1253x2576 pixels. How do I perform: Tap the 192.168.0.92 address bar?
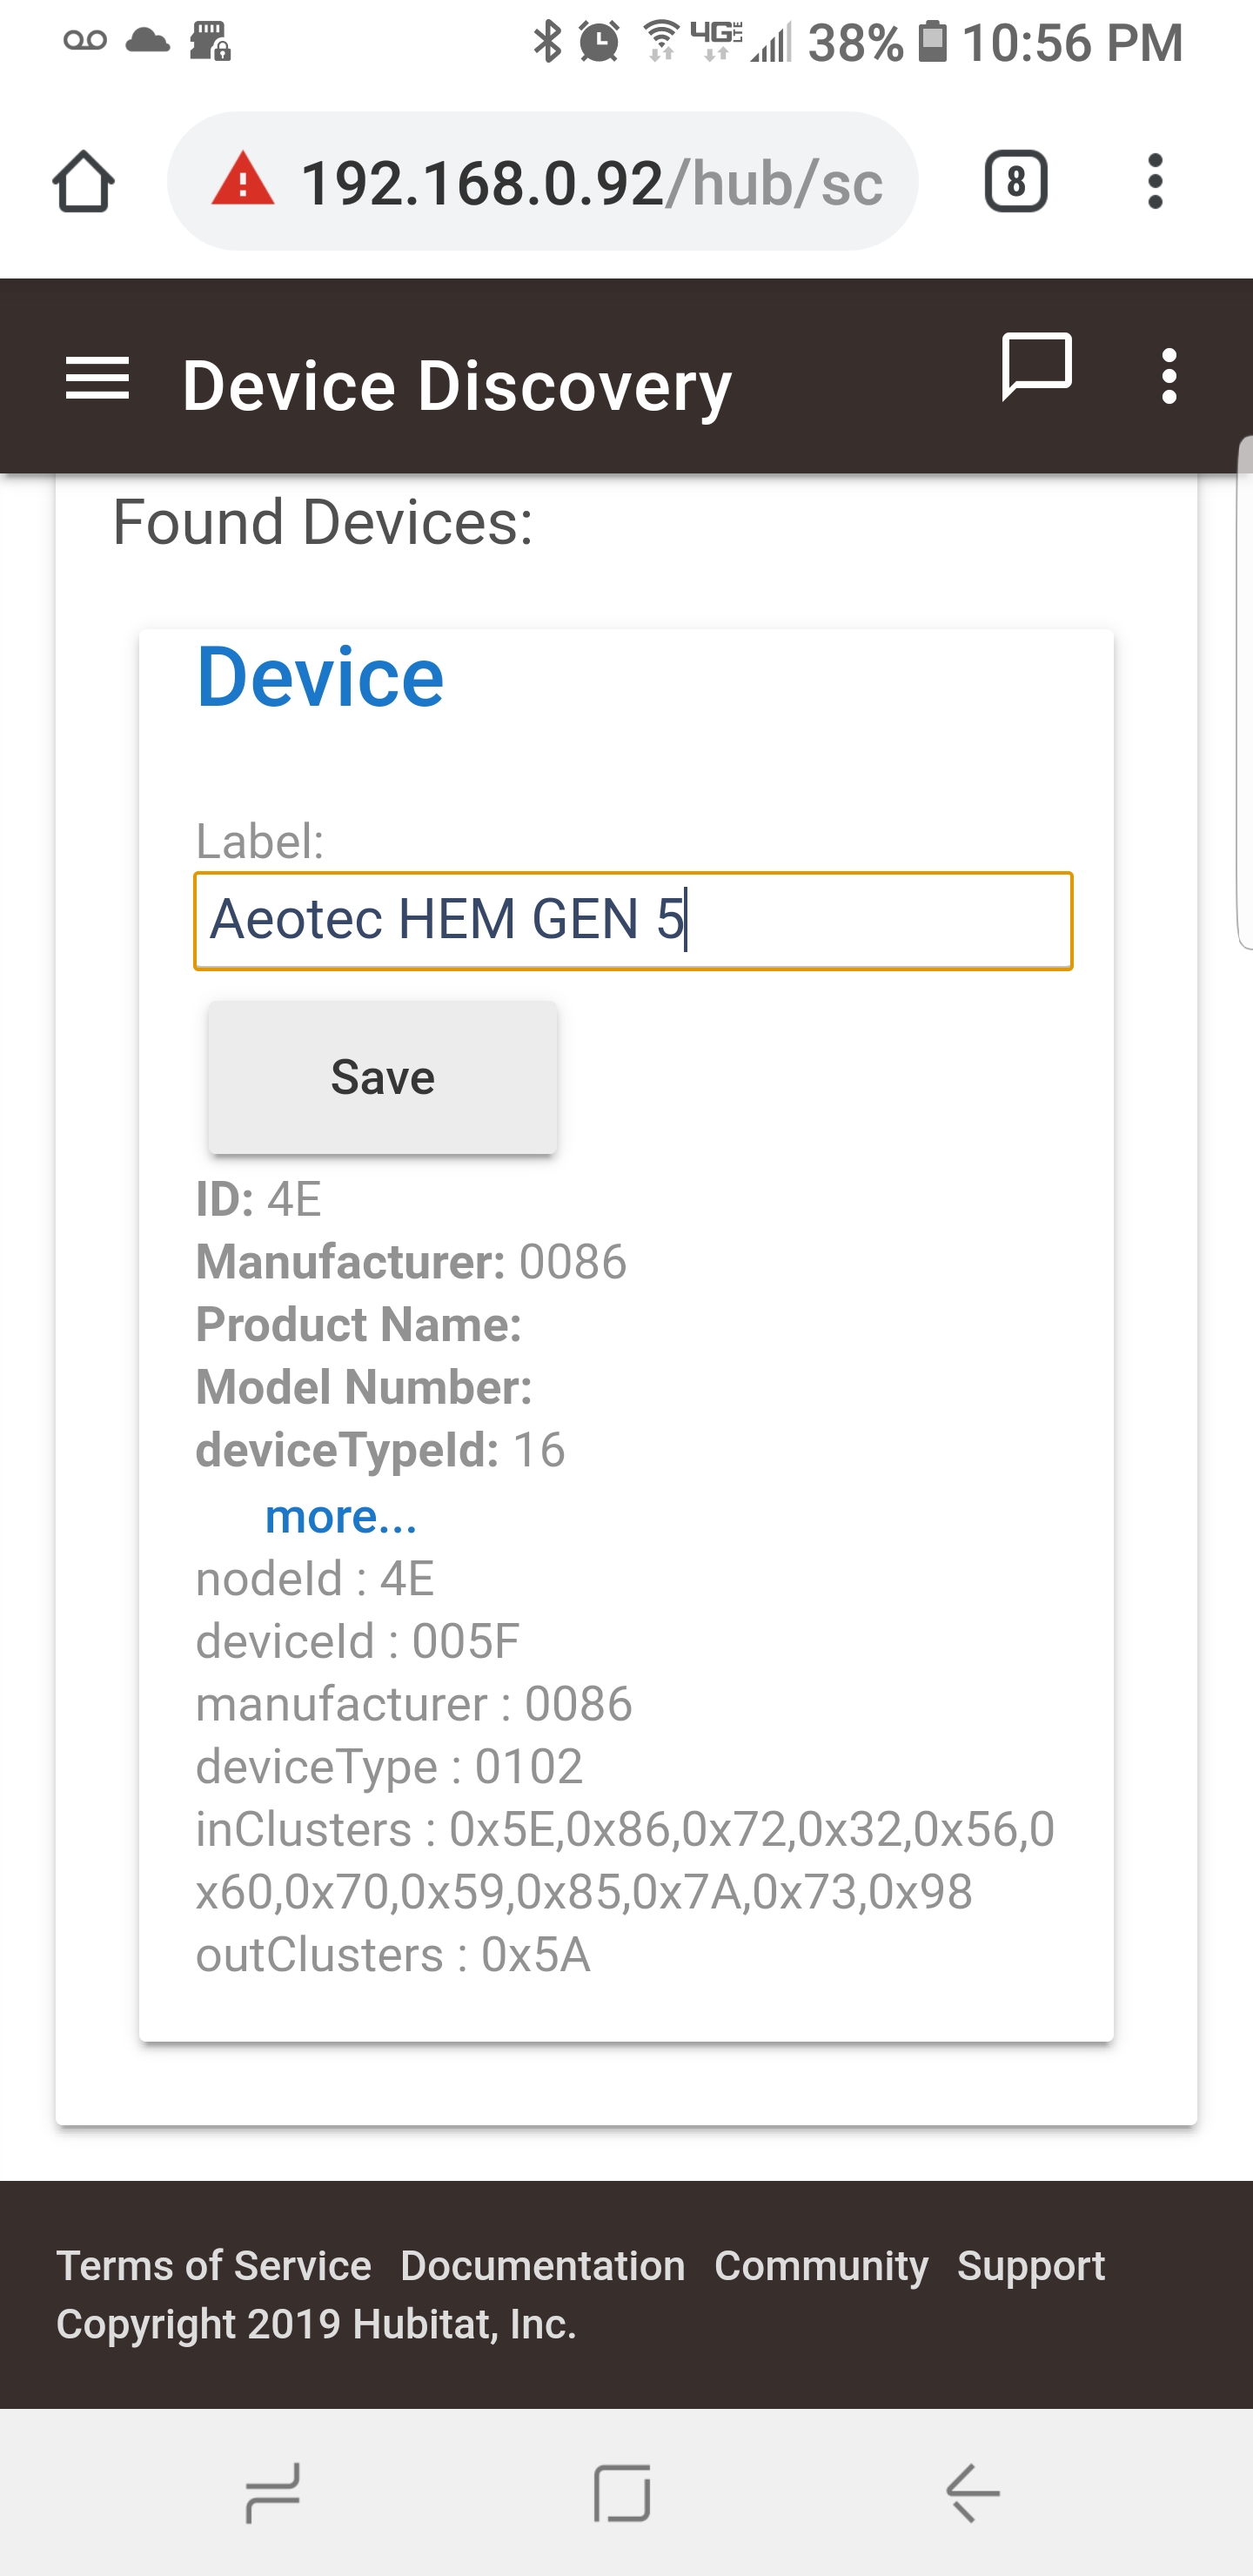[x=543, y=182]
